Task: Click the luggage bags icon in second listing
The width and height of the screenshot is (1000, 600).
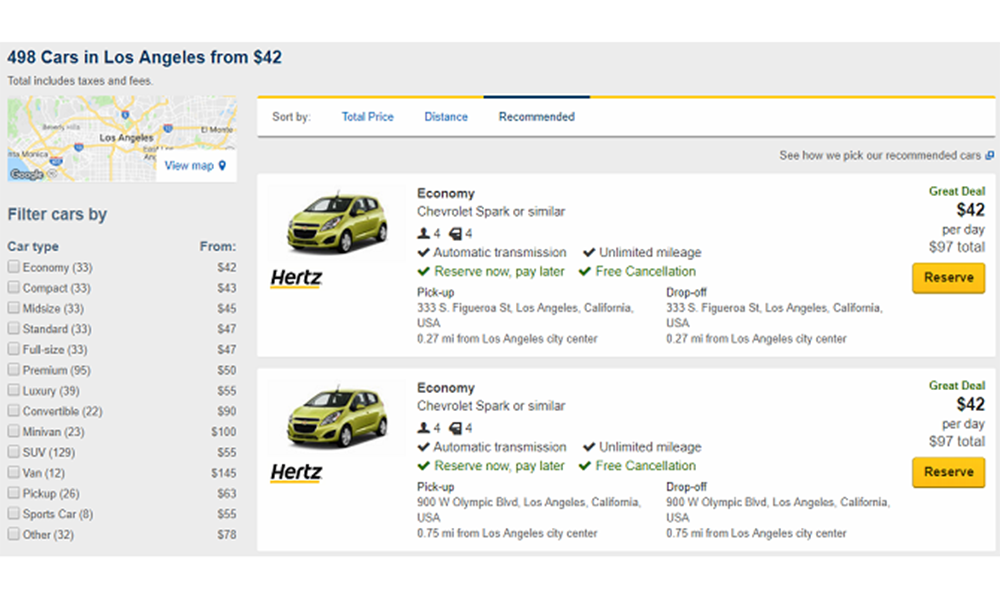Action: 455,428
